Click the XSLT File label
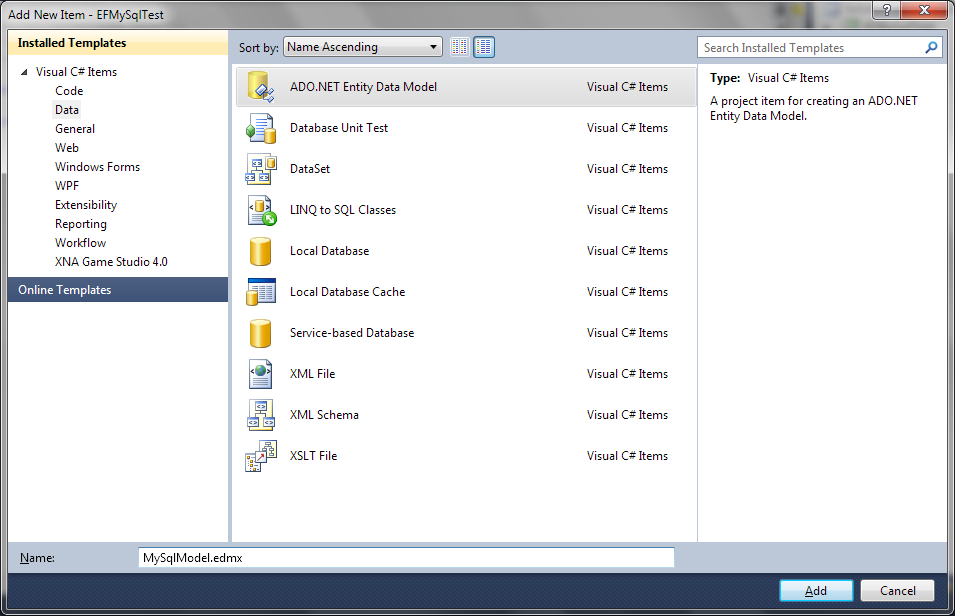 click(x=313, y=456)
